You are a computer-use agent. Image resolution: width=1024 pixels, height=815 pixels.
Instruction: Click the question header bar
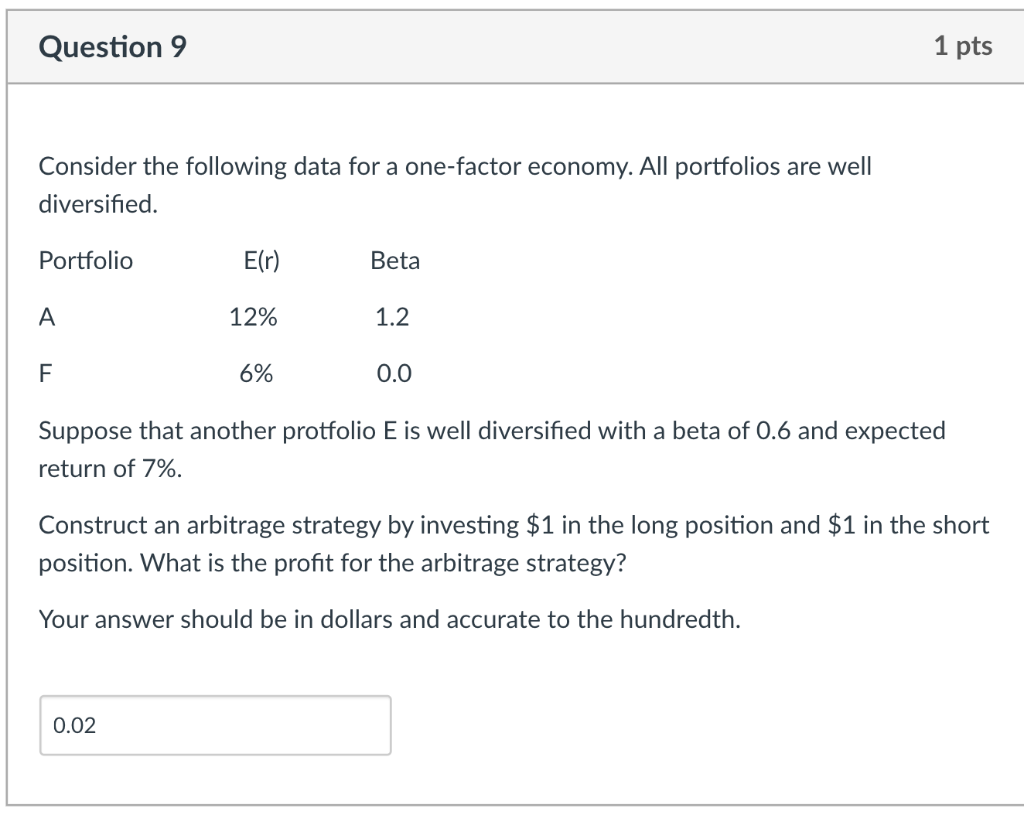click(512, 45)
